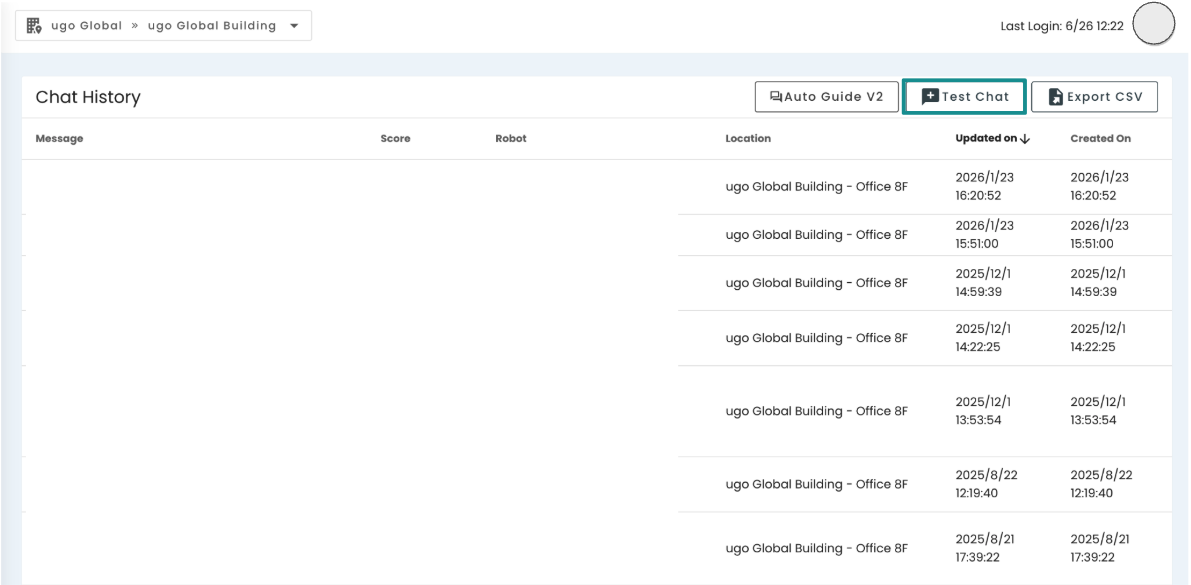The image size is (1191, 585).
Task: Select Updated on 2025/8/21 17:39:22 cell
Action: click(x=984, y=548)
